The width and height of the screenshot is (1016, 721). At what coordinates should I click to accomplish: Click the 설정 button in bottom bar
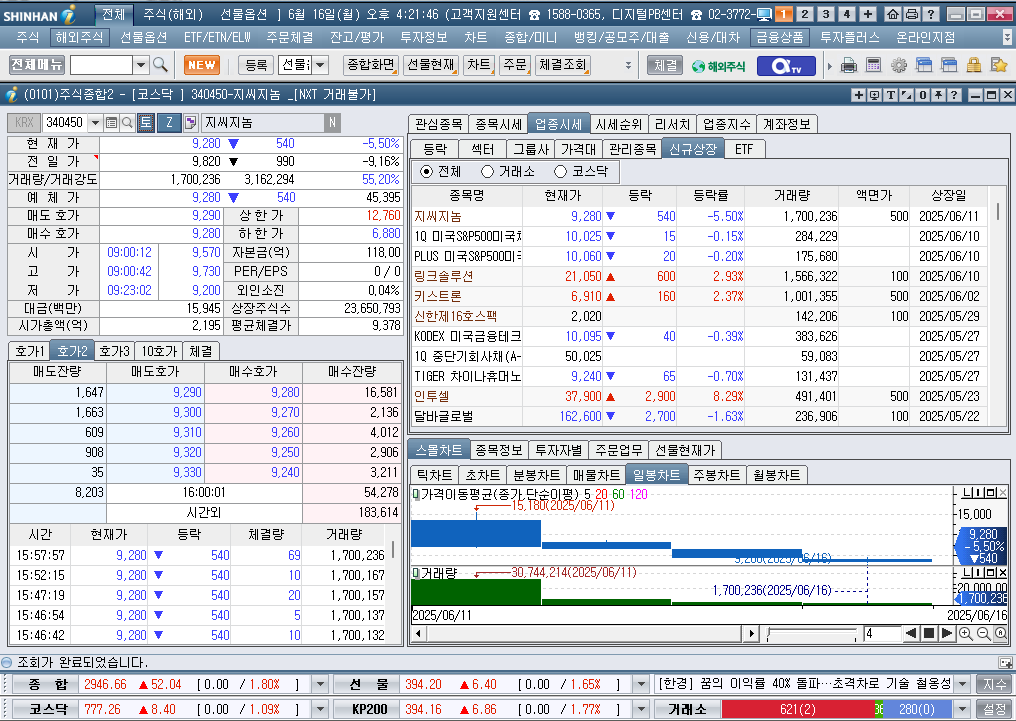pos(995,709)
